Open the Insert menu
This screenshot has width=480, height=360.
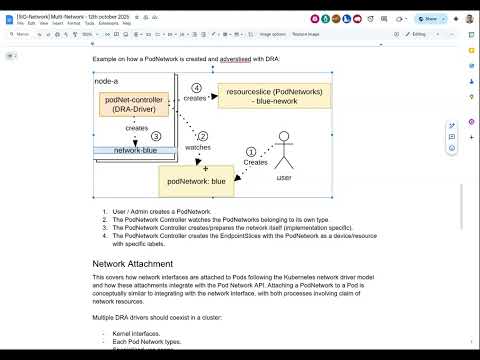pyautogui.click(x=57, y=23)
